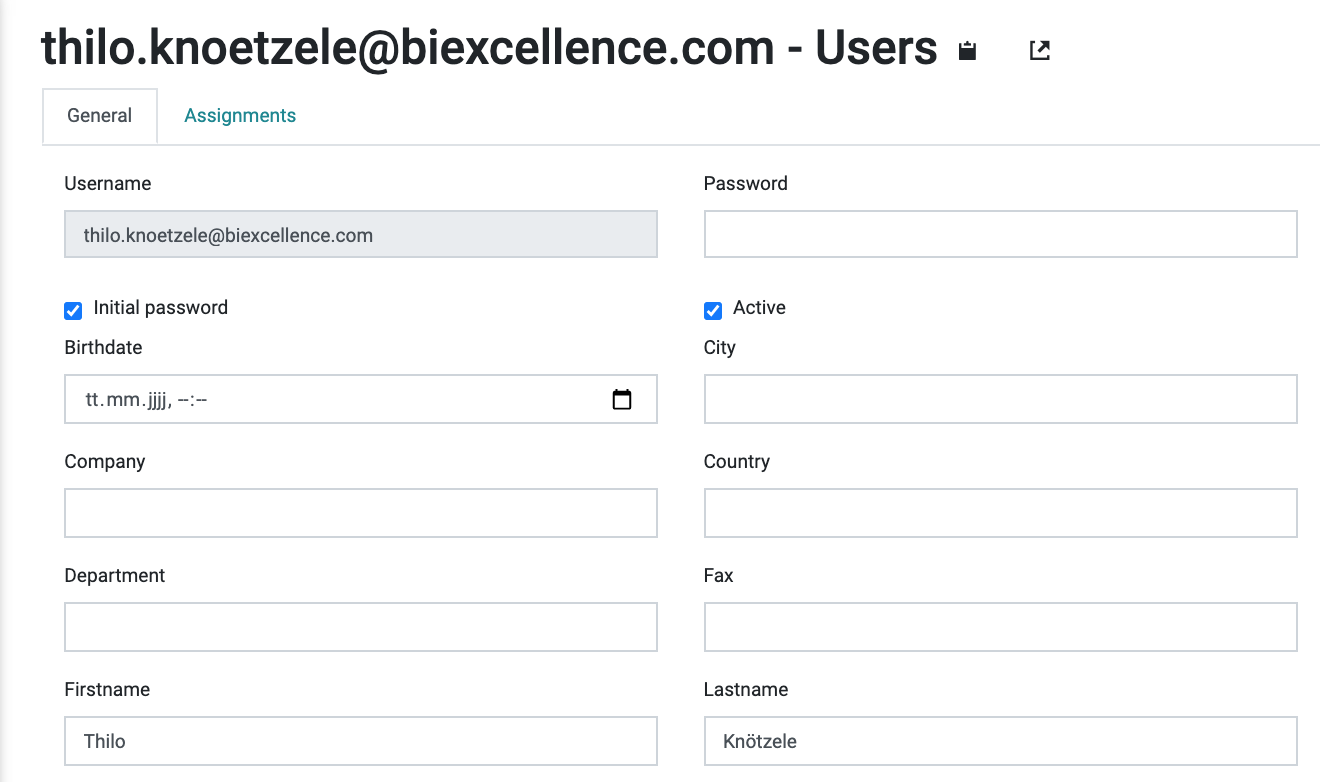Toggle the Active checkbox
The height and width of the screenshot is (782, 1326).
[713, 311]
